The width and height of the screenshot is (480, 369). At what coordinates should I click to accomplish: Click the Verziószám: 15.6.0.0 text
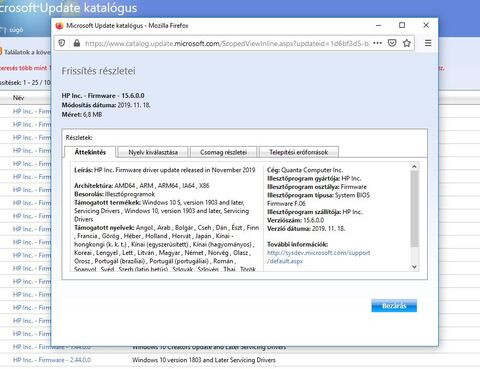295,220
